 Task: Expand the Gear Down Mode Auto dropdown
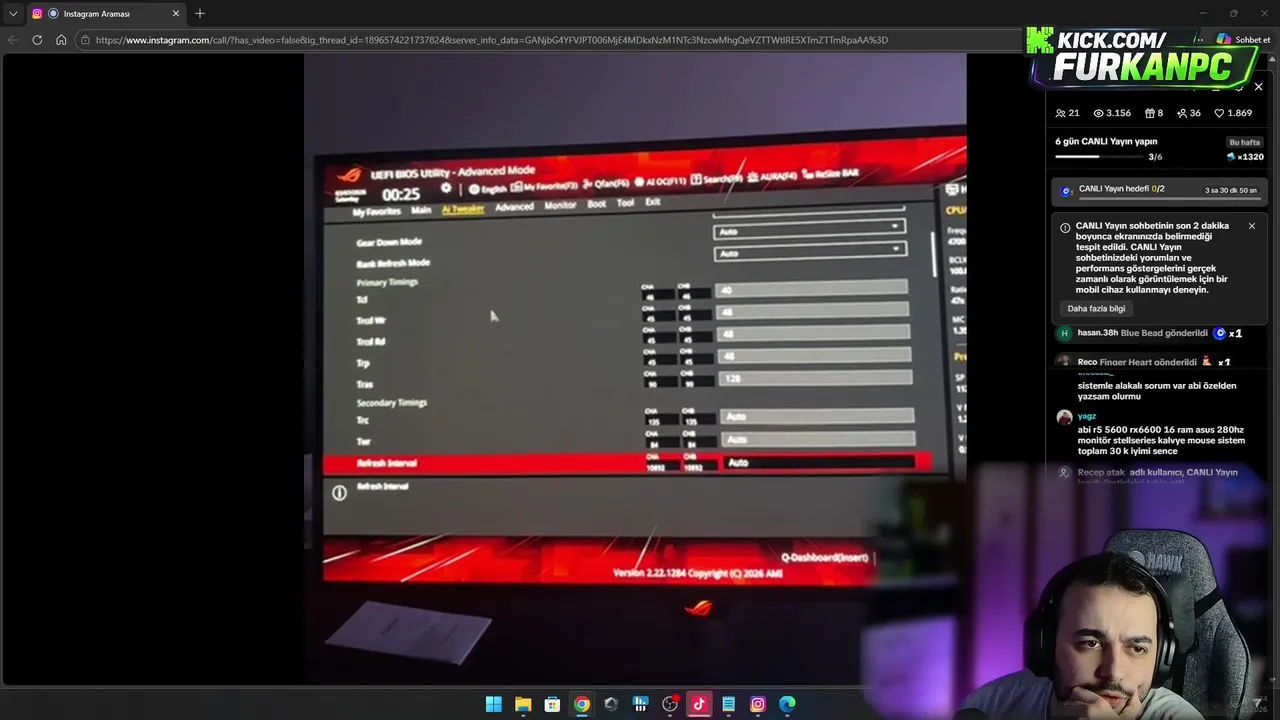[x=809, y=230]
